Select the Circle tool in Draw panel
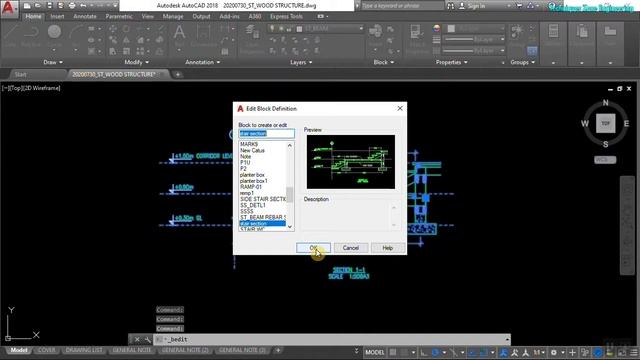The width and height of the screenshot is (640, 360). click(54, 35)
